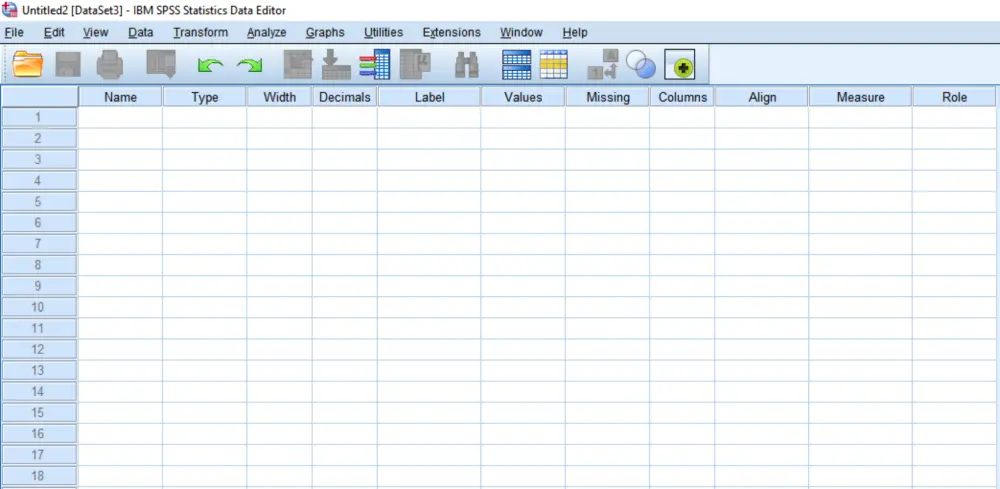The width and height of the screenshot is (1000, 489).
Task: Click the Go to case icon
Action: [298, 64]
